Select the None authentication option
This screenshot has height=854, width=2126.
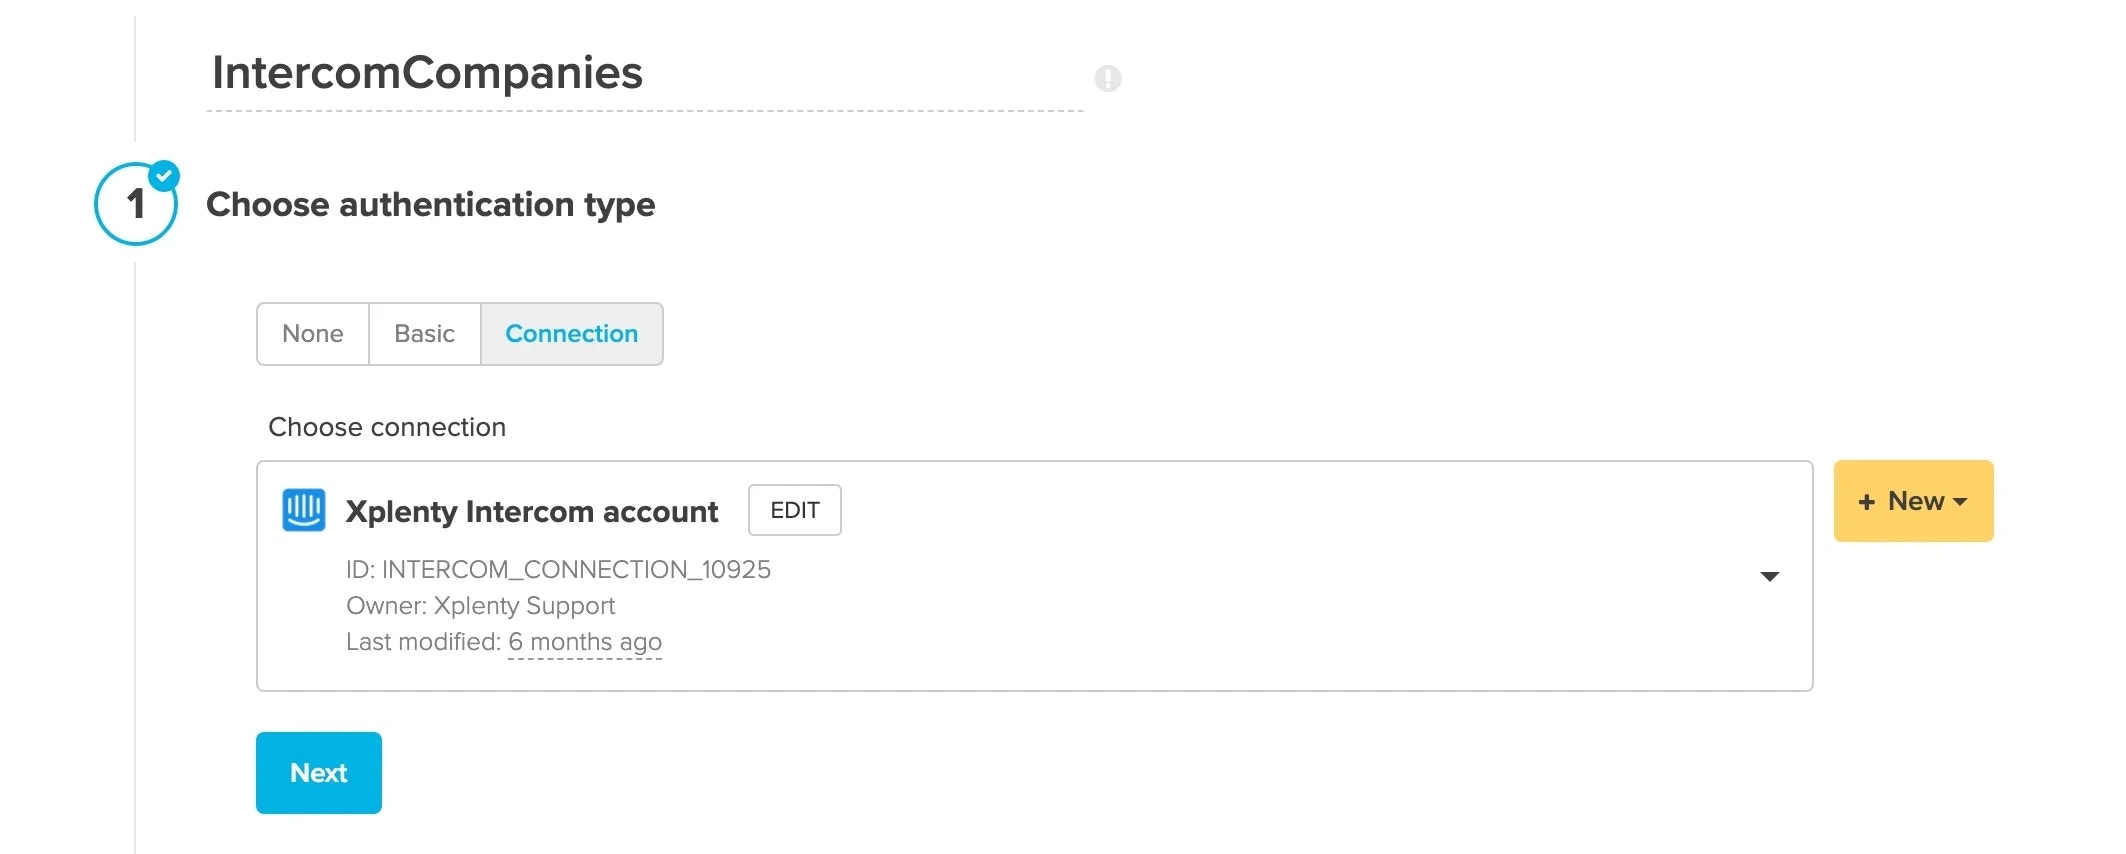(313, 334)
